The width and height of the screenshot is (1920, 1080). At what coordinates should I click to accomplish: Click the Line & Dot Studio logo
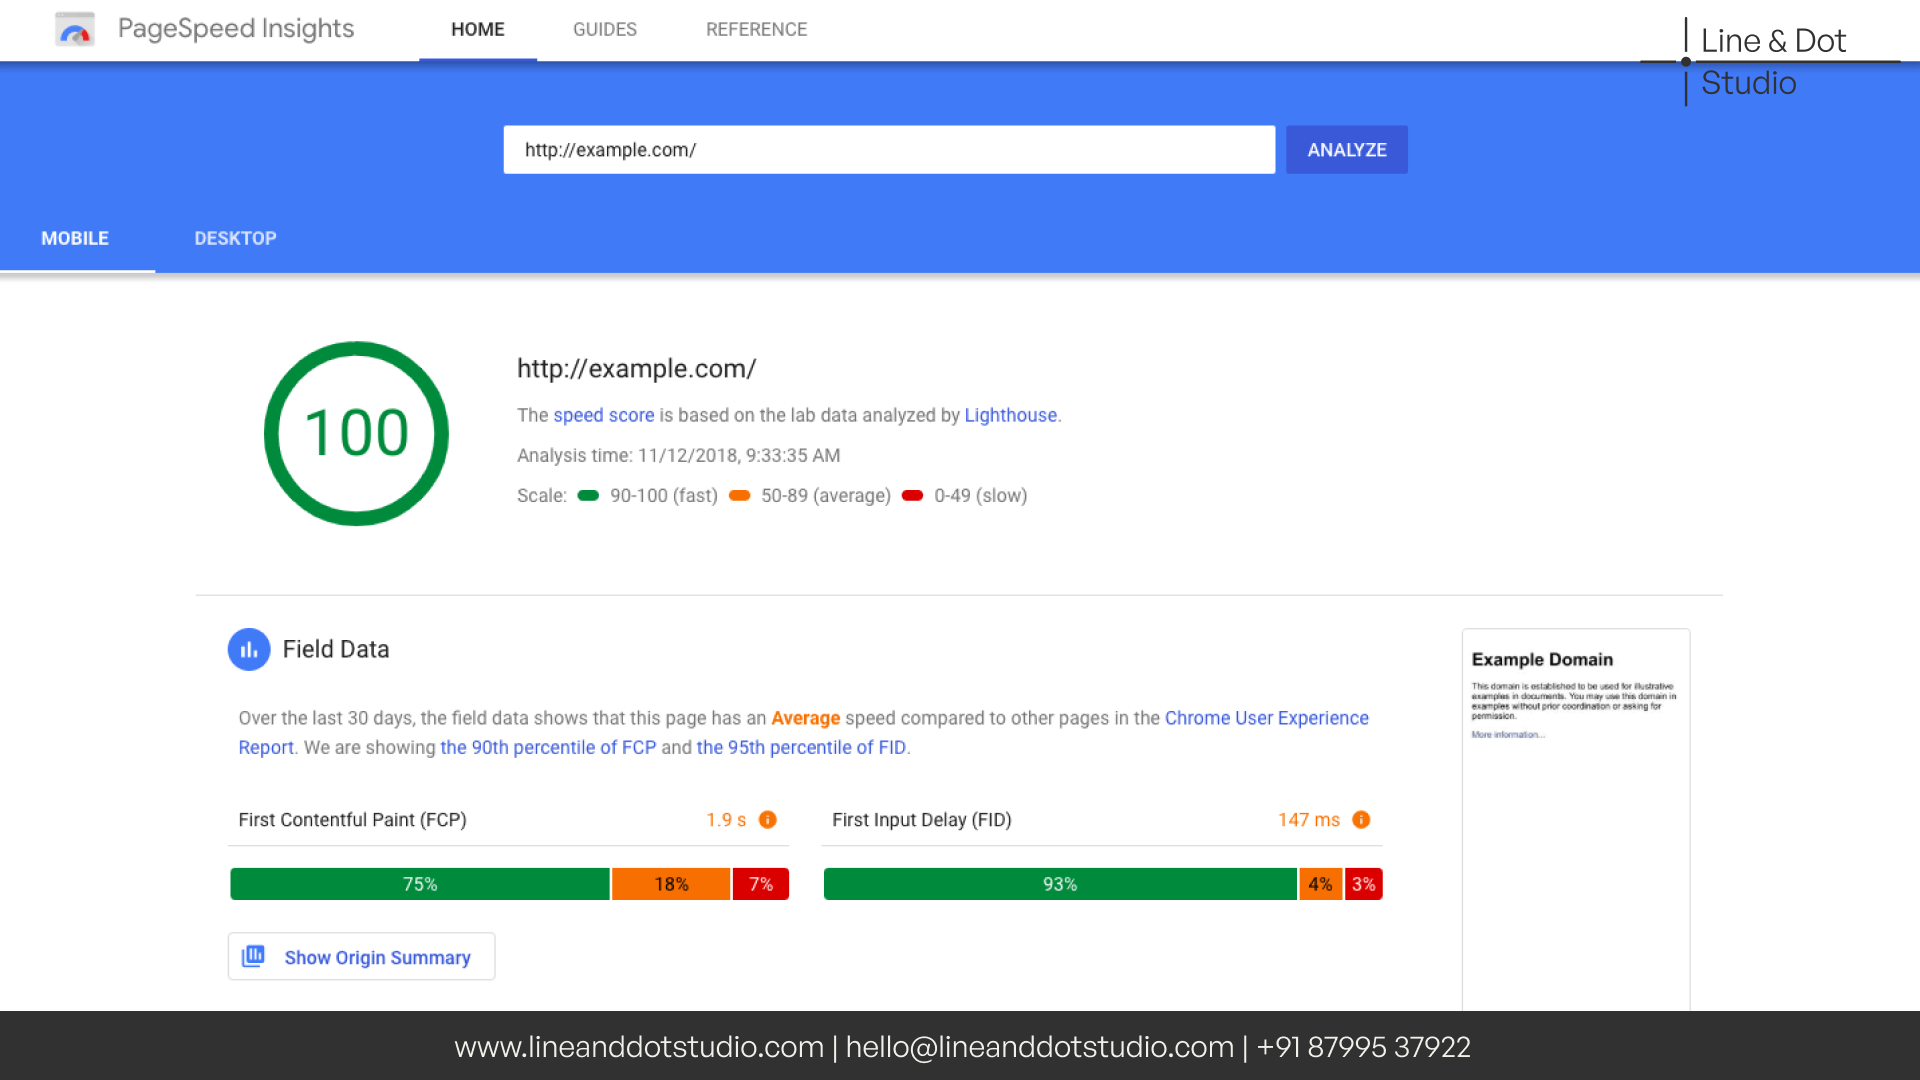point(1768,62)
